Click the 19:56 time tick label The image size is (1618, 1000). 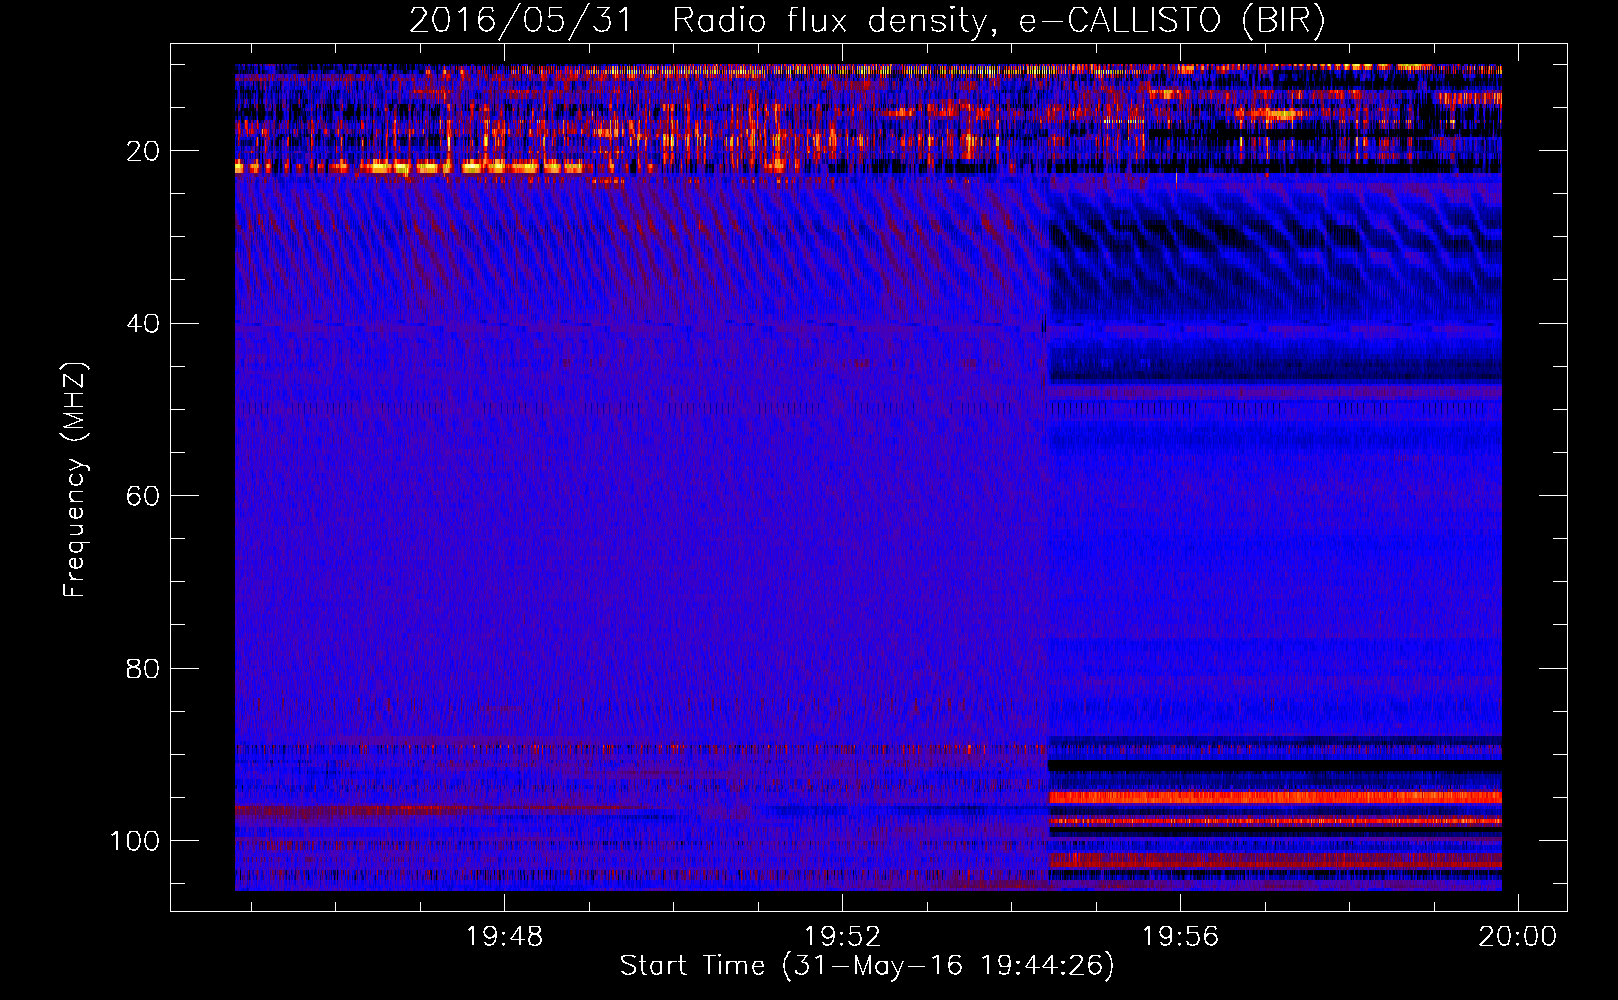[x=1180, y=936]
